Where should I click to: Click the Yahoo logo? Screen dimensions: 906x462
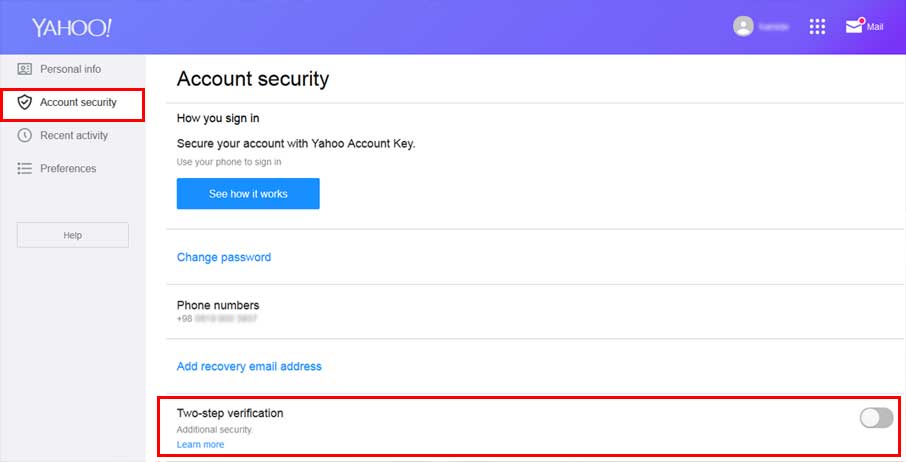point(72,27)
